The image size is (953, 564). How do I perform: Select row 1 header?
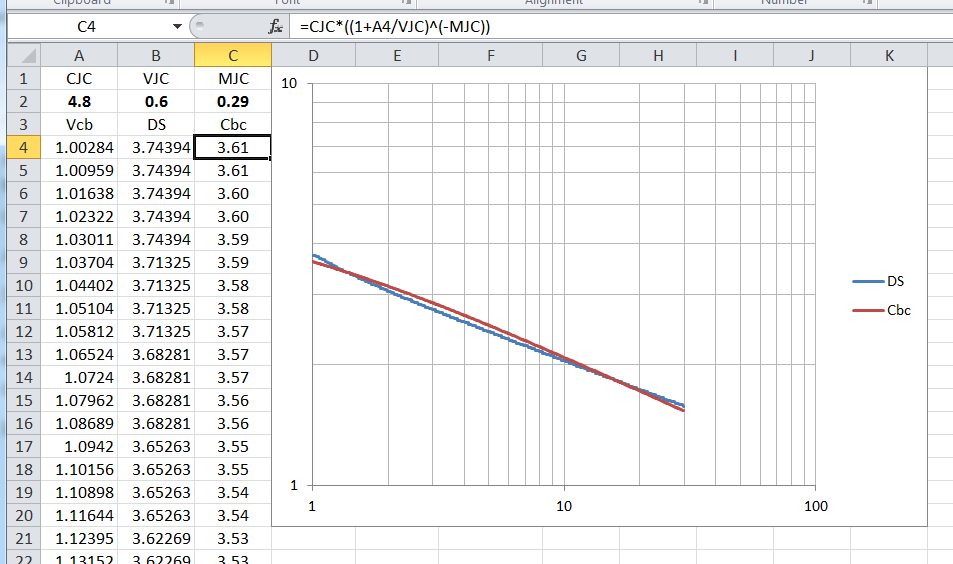24,78
